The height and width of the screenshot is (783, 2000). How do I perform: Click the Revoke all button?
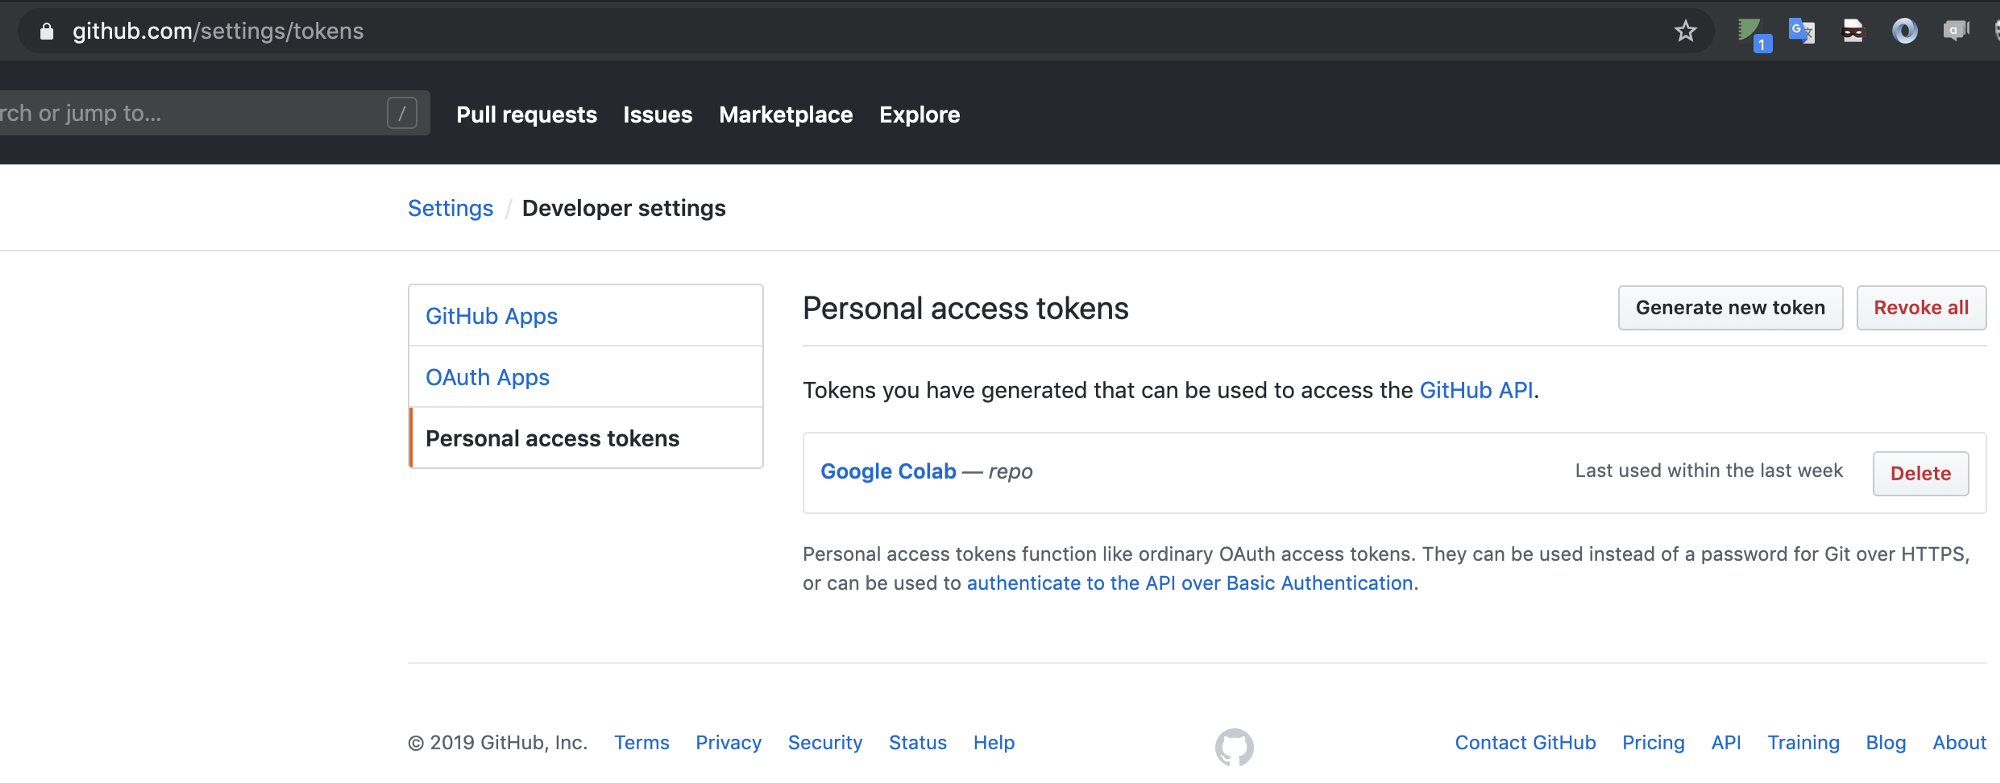[x=1920, y=308]
